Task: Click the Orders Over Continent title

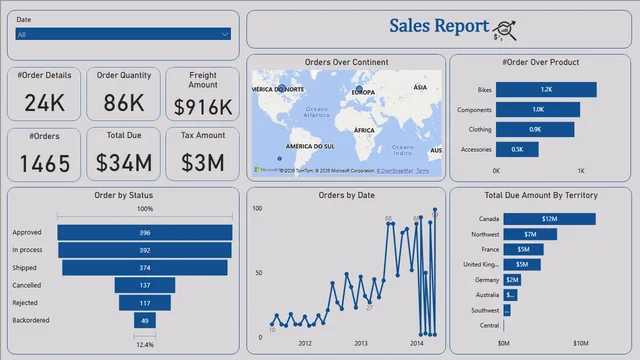Action: point(347,62)
